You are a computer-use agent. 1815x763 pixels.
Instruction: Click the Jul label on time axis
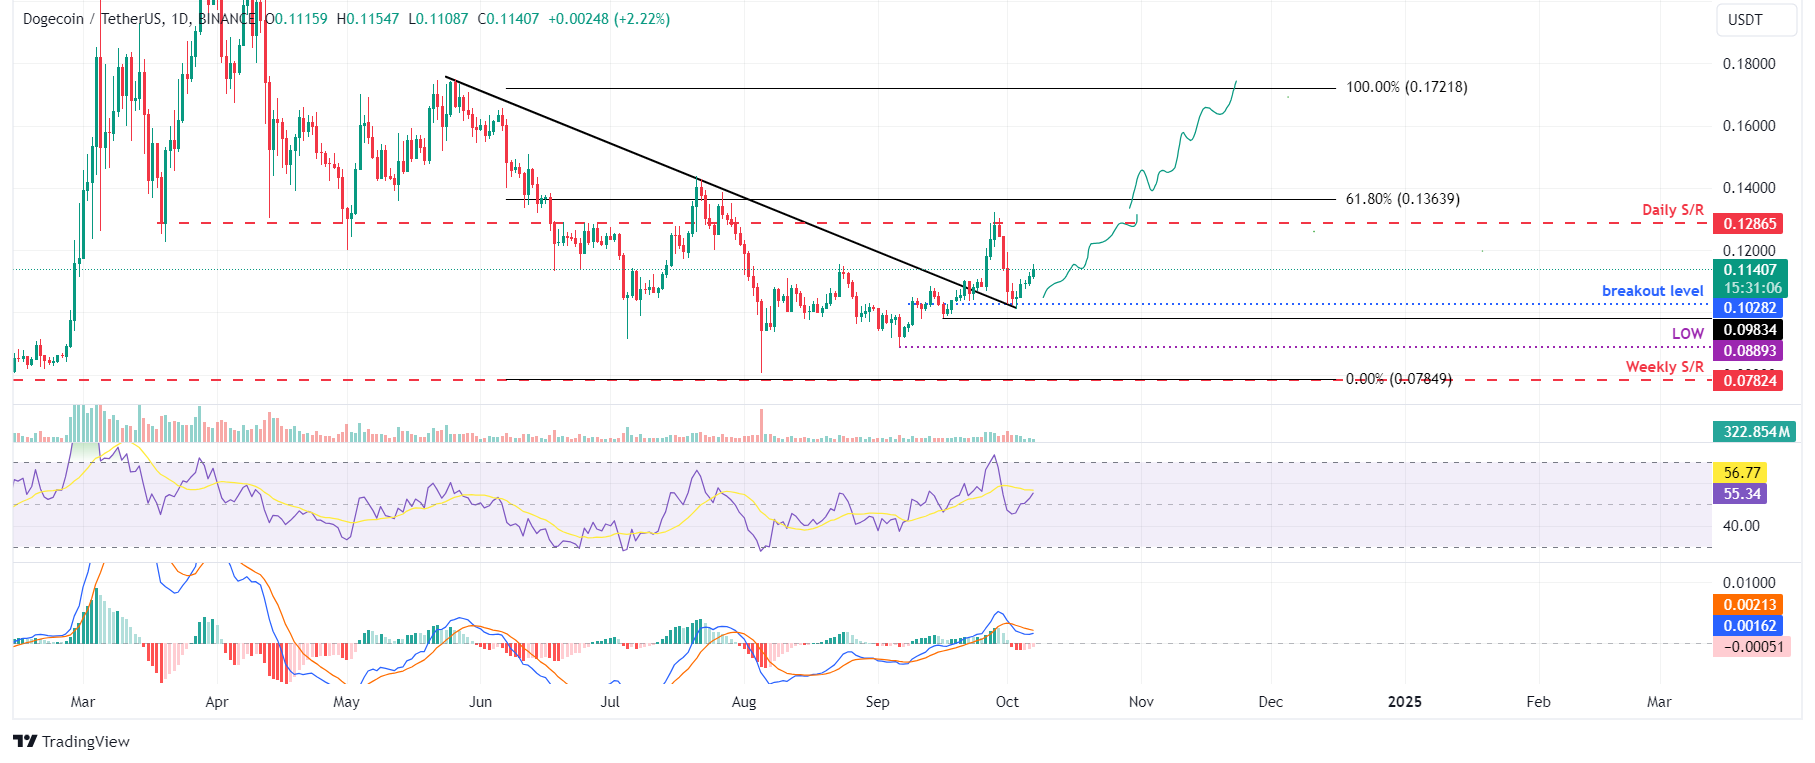[610, 702]
